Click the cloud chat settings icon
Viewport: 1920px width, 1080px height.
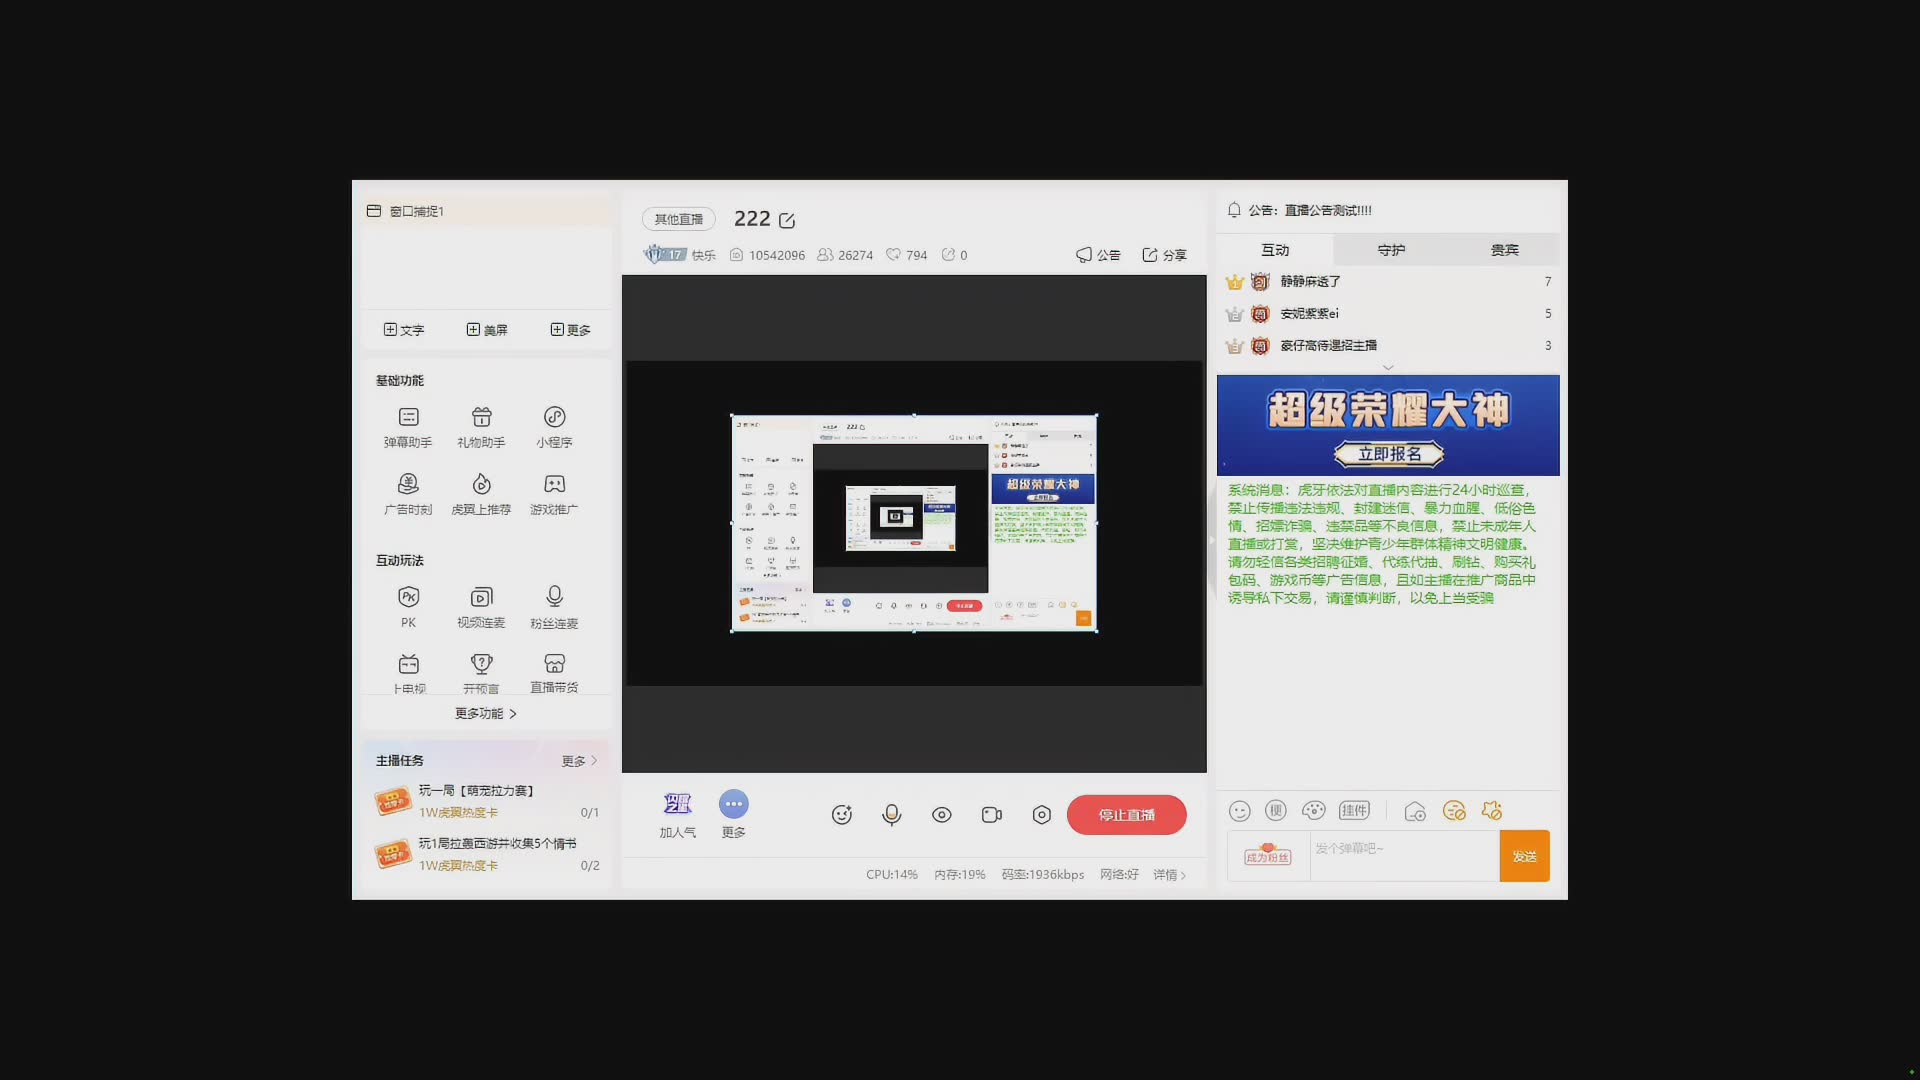click(1415, 811)
